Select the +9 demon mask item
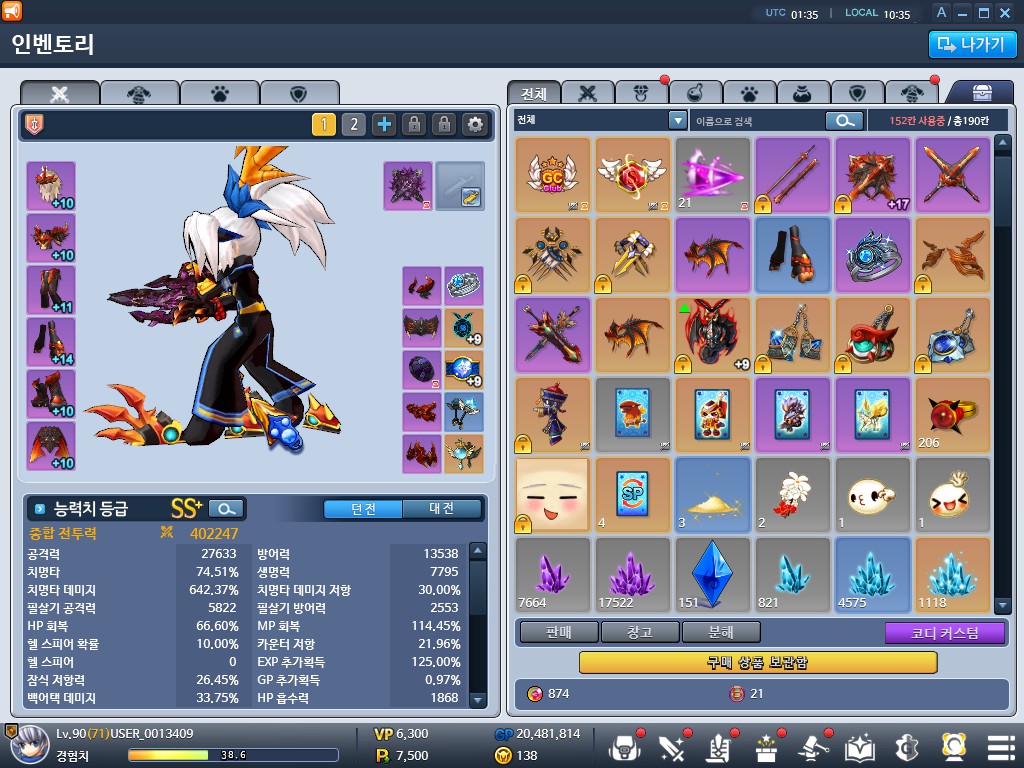1024x768 pixels. 712,336
